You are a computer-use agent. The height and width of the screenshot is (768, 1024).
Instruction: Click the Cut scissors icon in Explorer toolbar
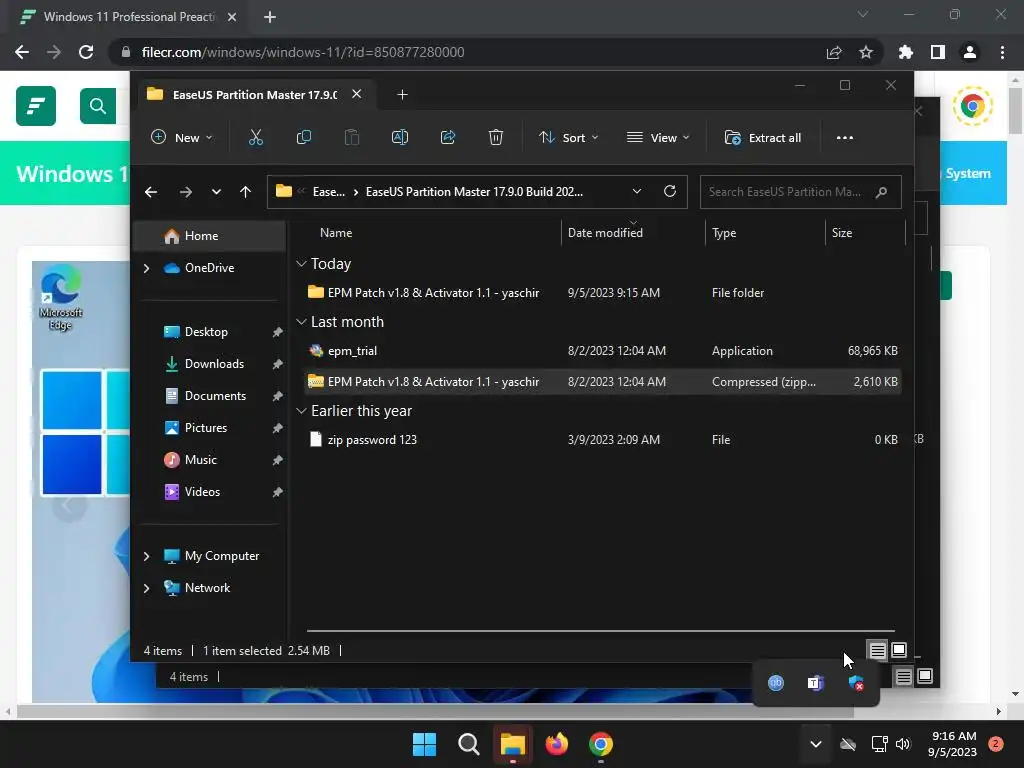click(x=255, y=137)
